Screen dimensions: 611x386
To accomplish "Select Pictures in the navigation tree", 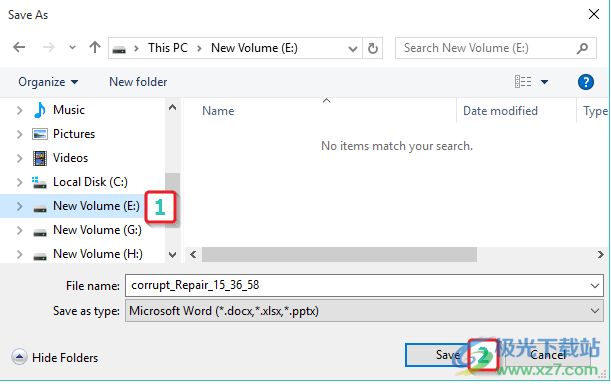I will (x=74, y=134).
